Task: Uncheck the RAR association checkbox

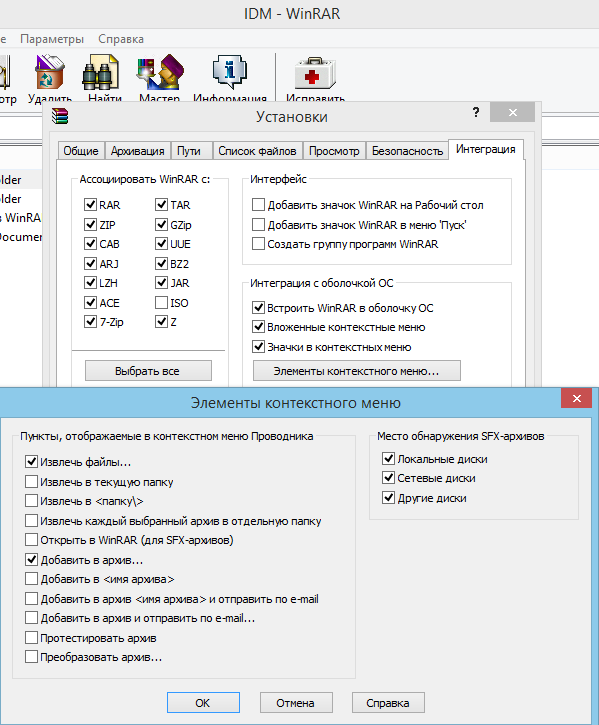Action: pos(90,205)
